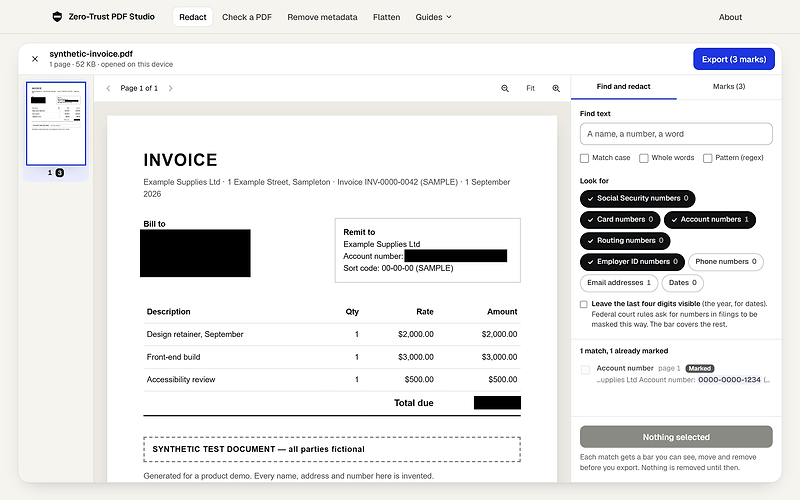The width and height of the screenshot is (800, 500).
Task: Zoom in the page view
Action: pyautogui.click(x=556, y=88)
